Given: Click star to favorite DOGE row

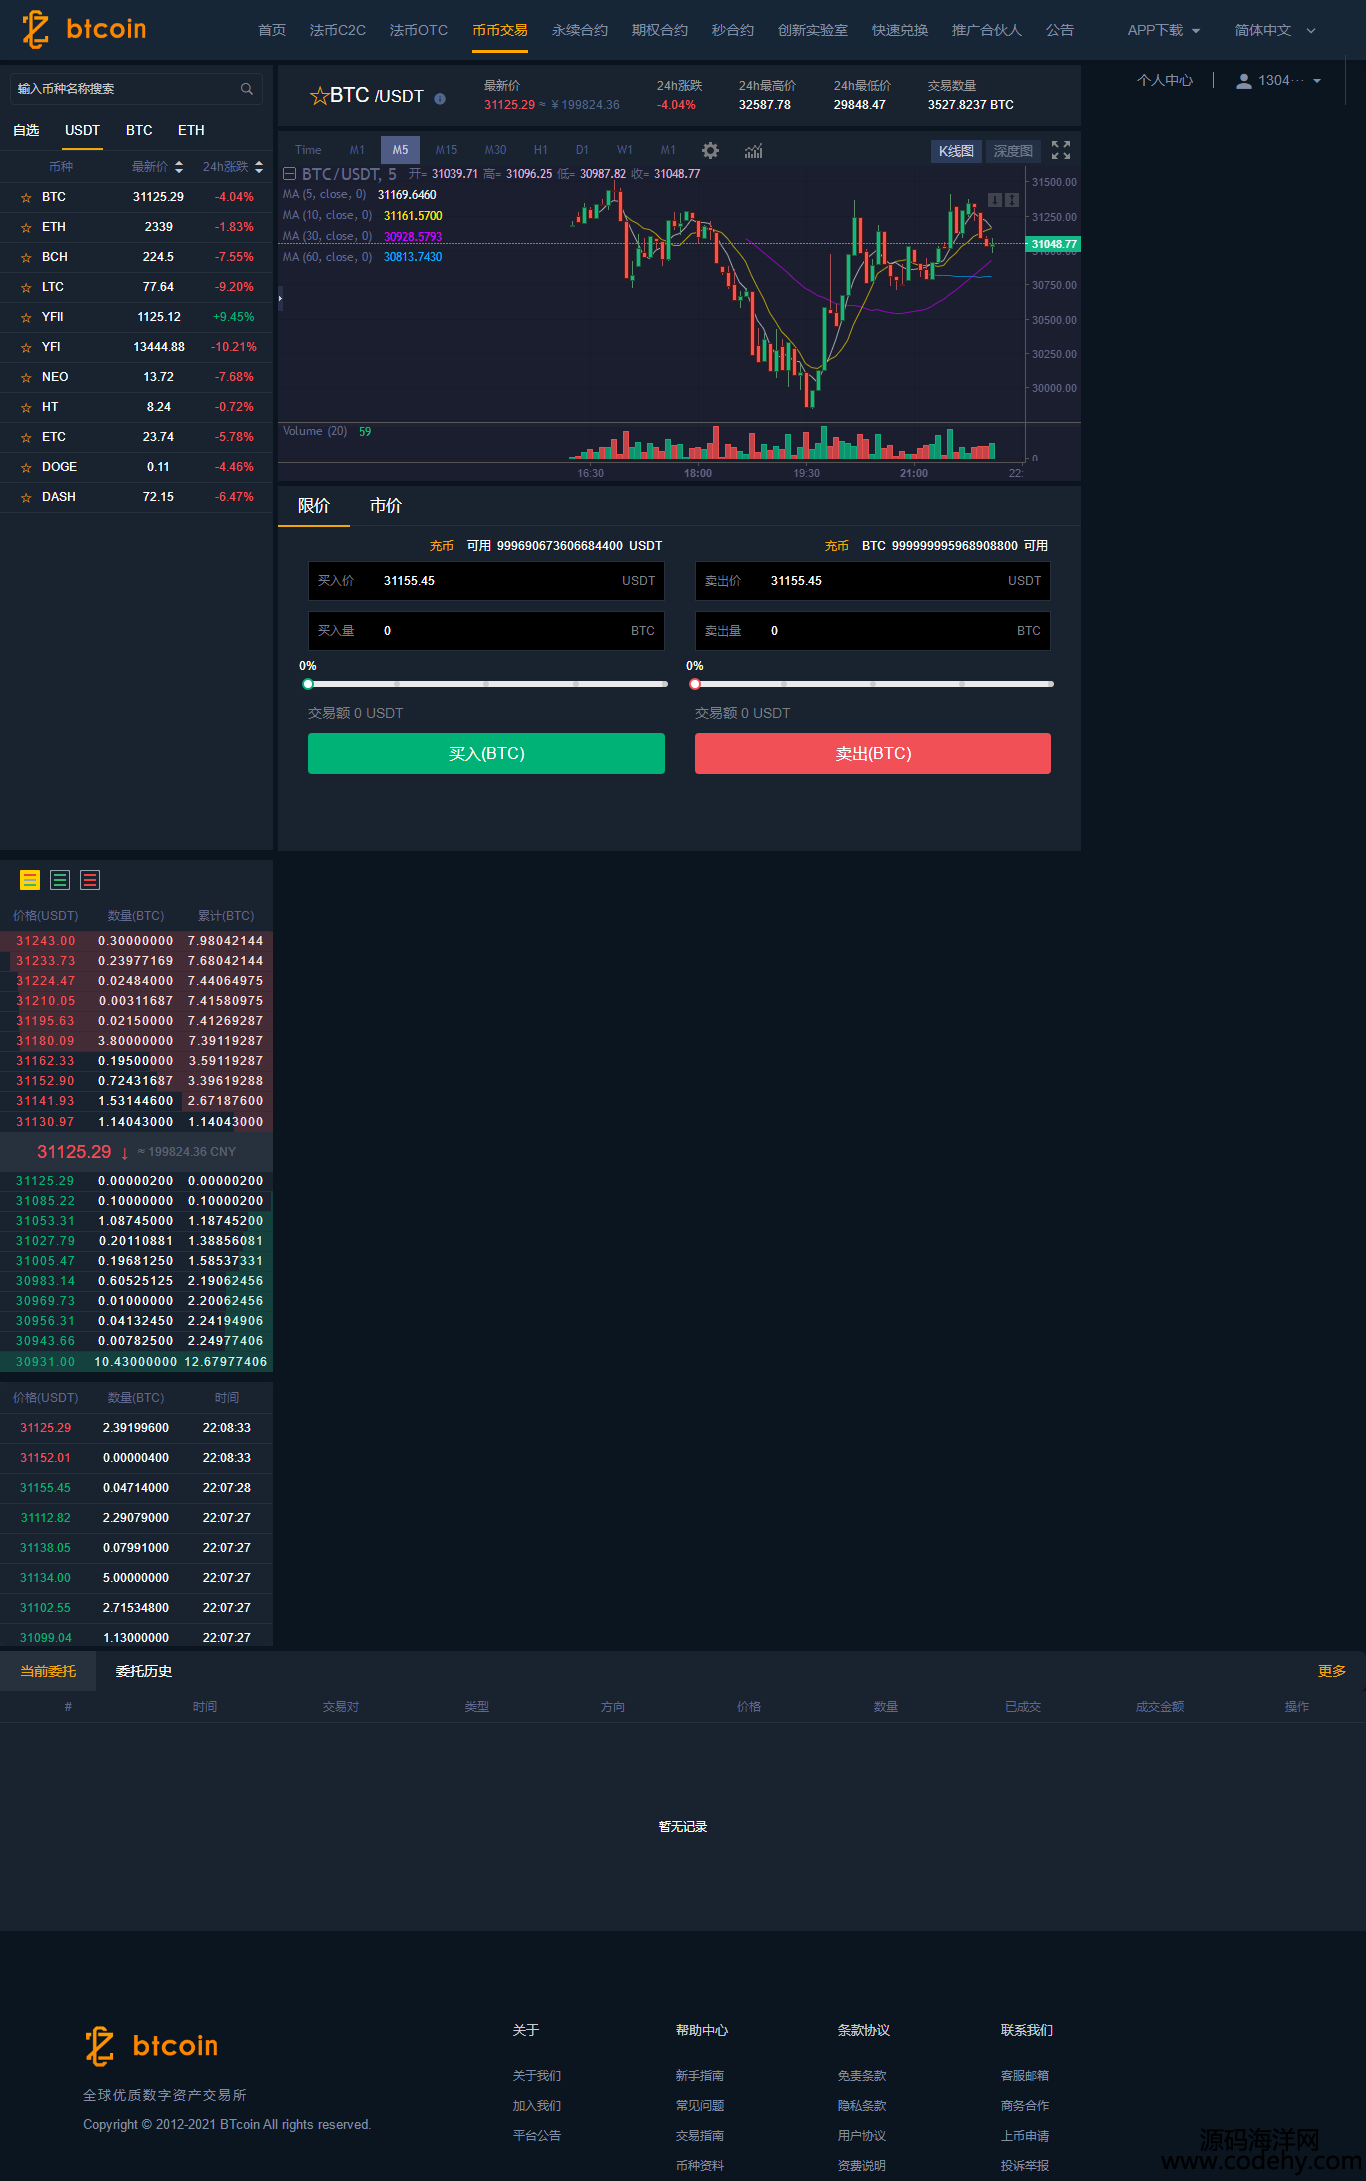Looking at the screenshot, I should (x=26, y=468).
